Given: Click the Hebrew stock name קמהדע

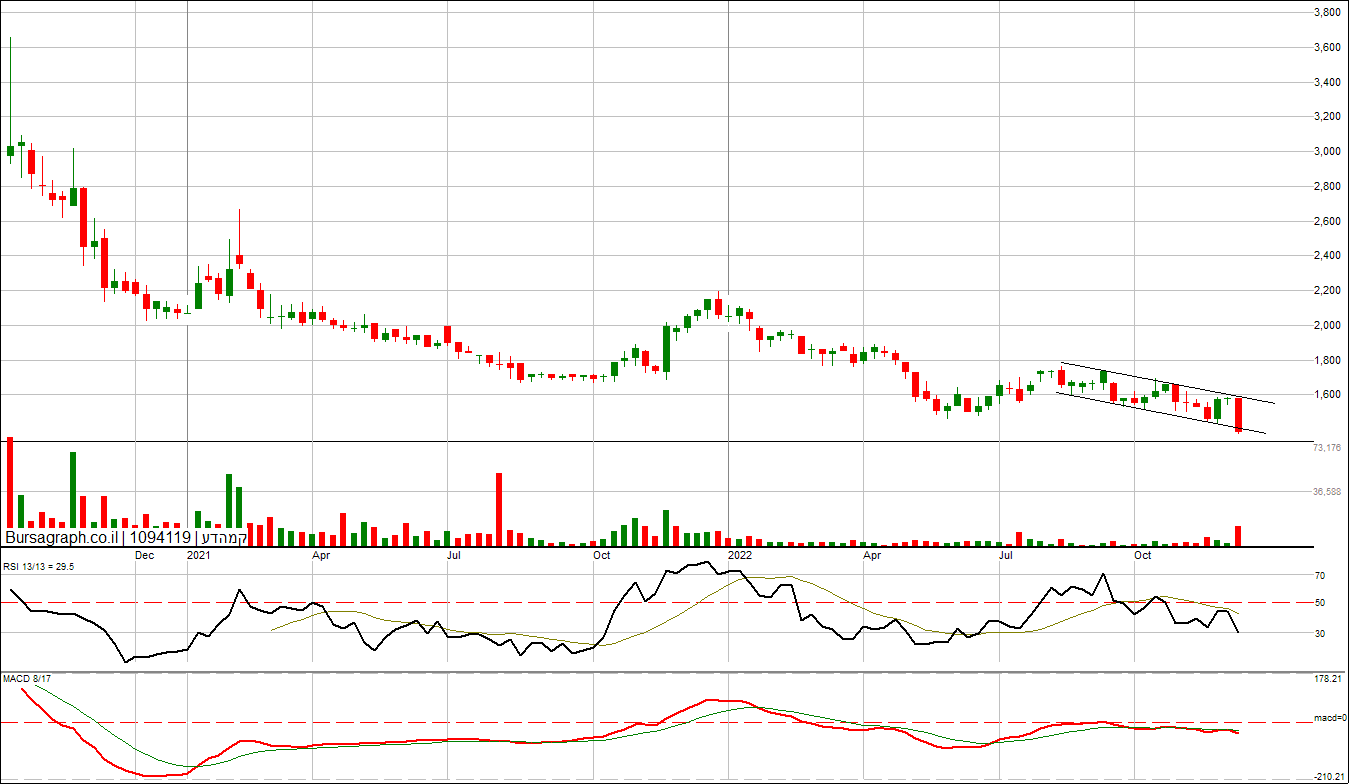Looking at the screenshot, I should click(x=222, y=538).
